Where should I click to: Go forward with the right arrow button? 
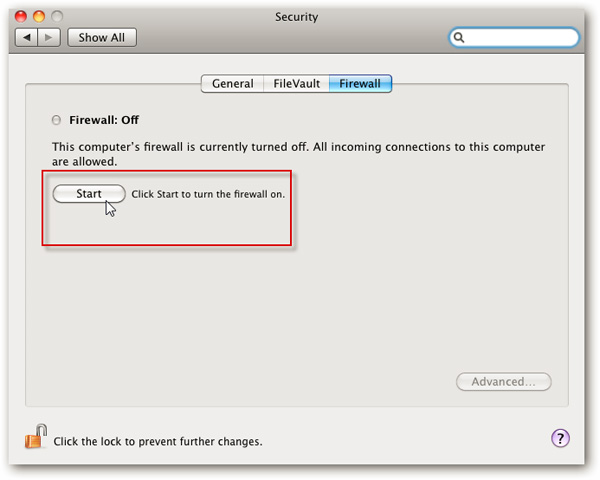(x=50, y=37)
